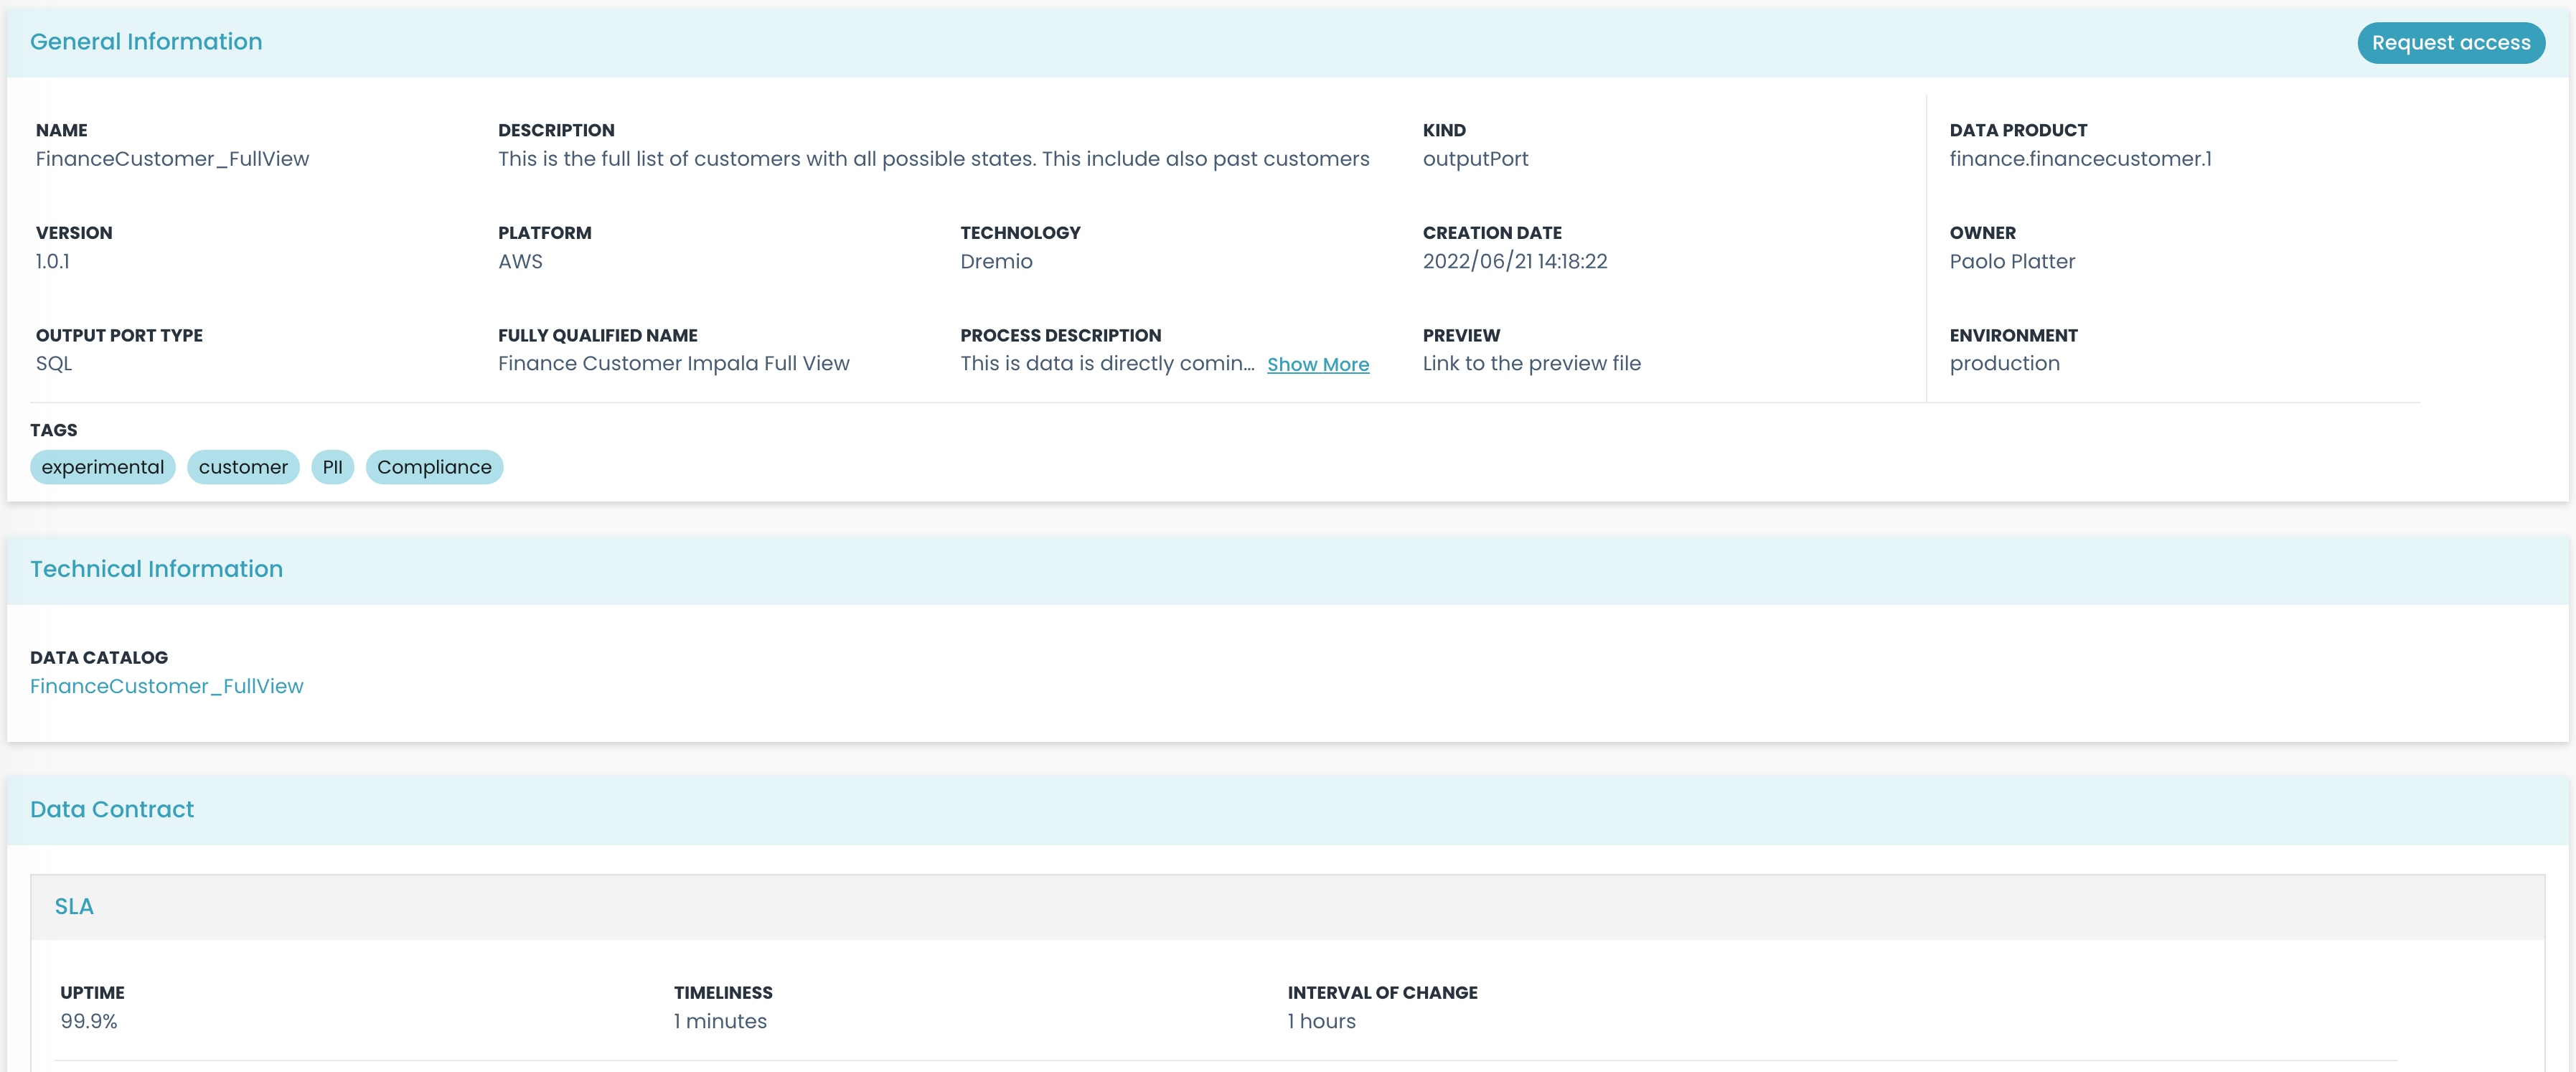Click the interval of change value 1 hours
Image resolution: width=2576 pixels, height=1072 pixels.
pos(1321,1021)
